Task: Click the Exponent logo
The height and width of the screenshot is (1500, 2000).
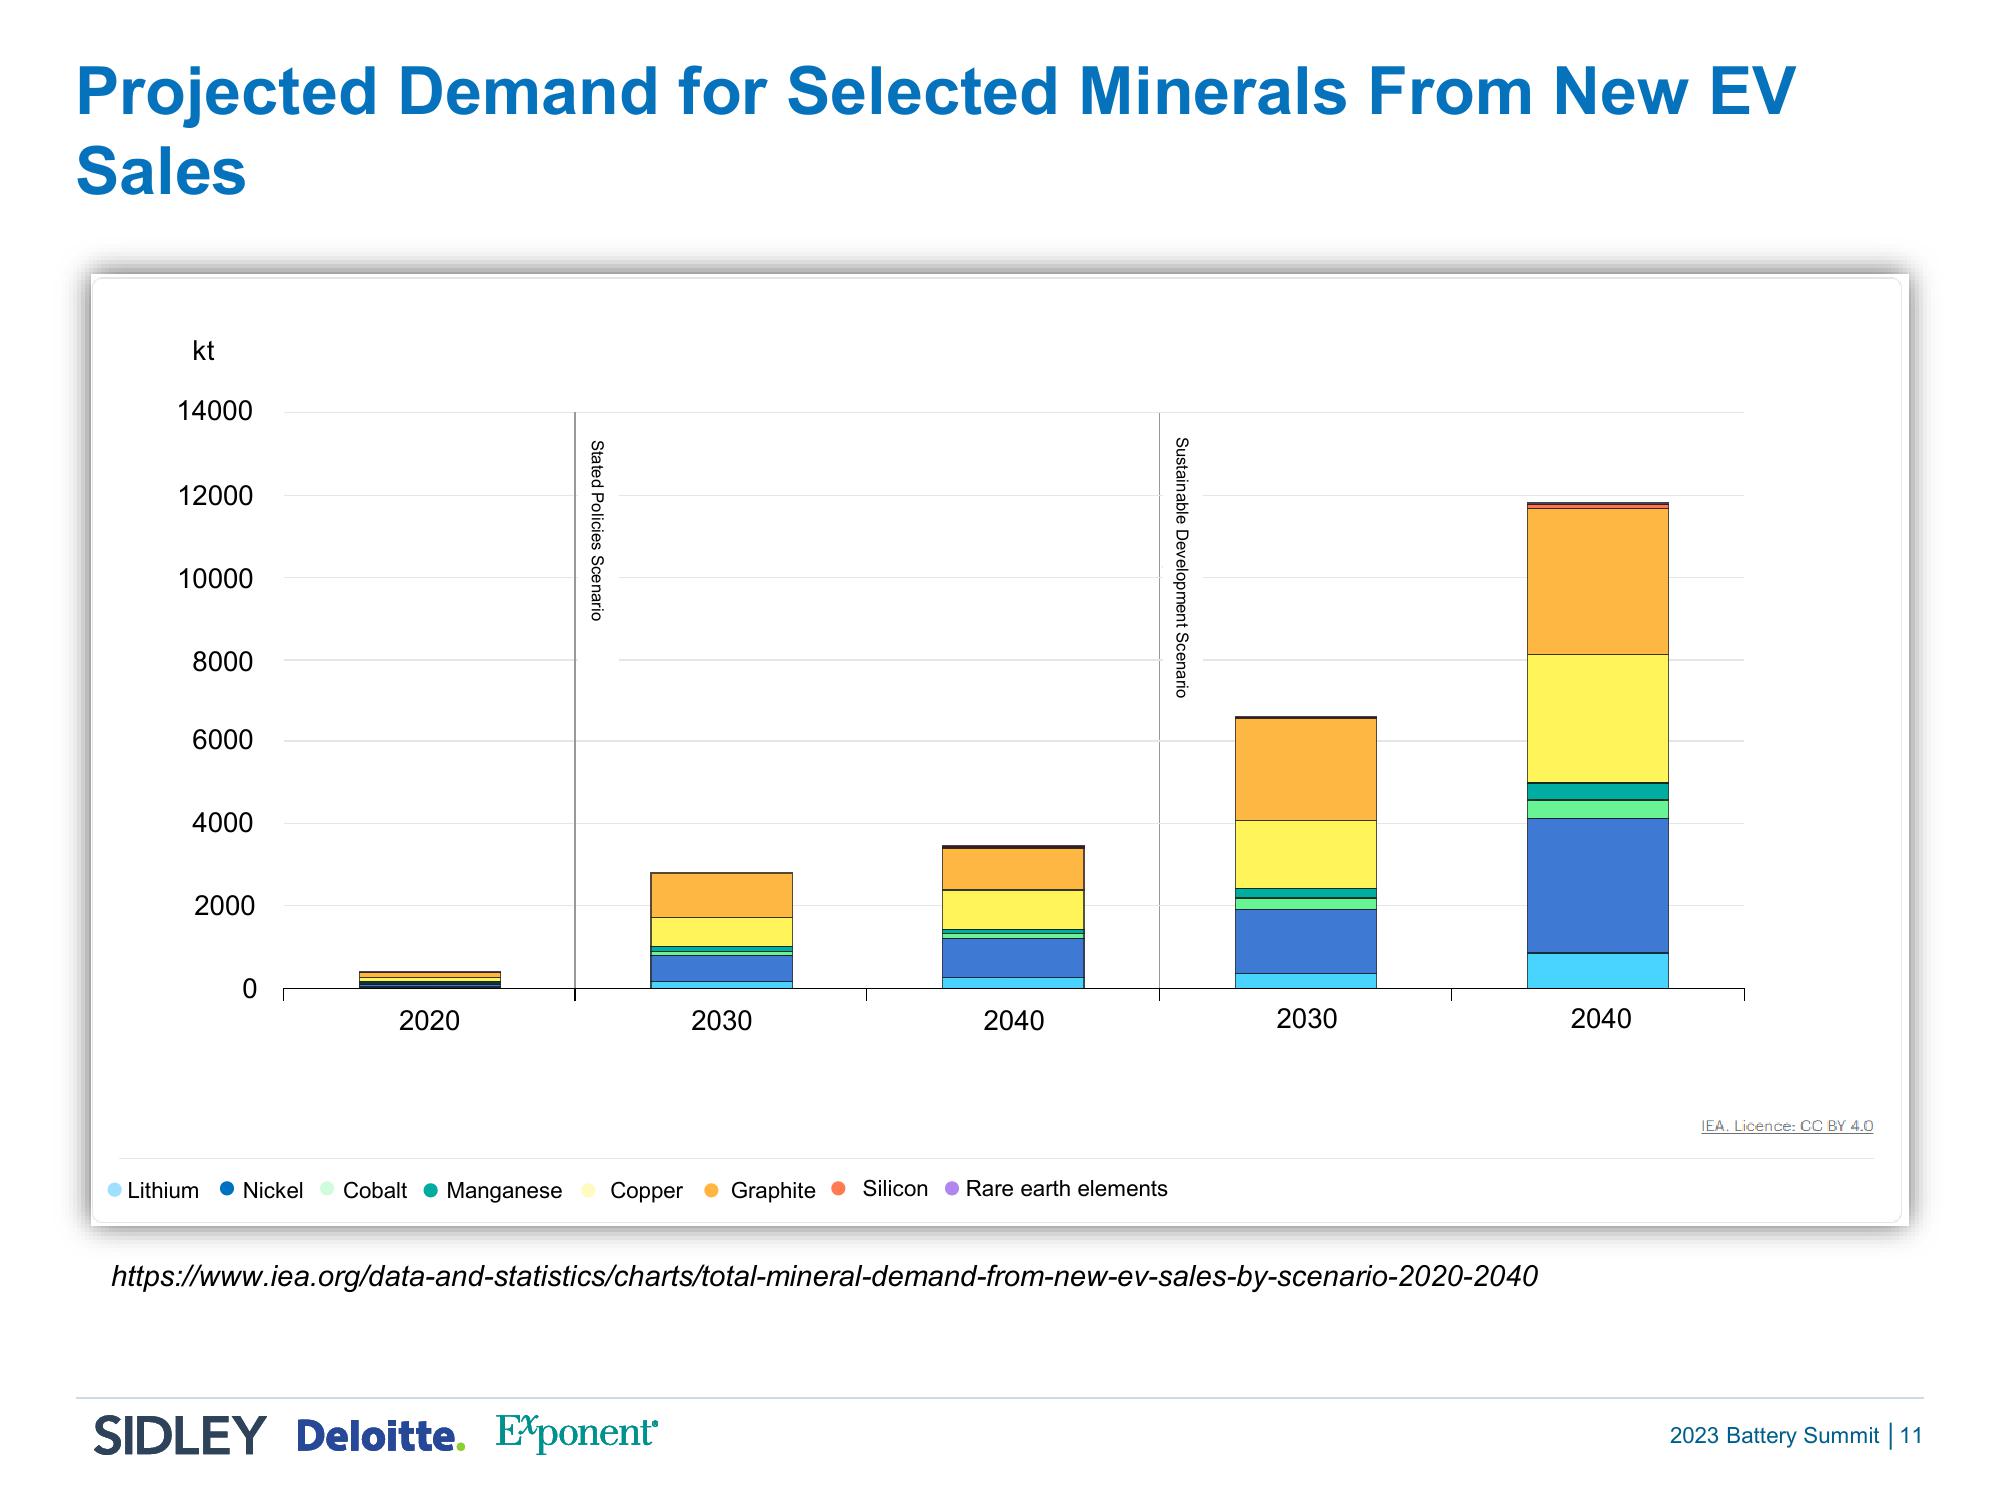Action: coord(577,1433)
